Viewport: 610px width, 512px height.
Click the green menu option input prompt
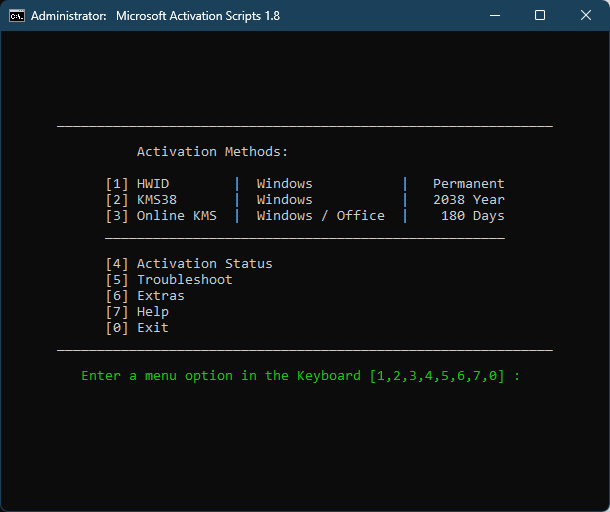pos(300,376)
